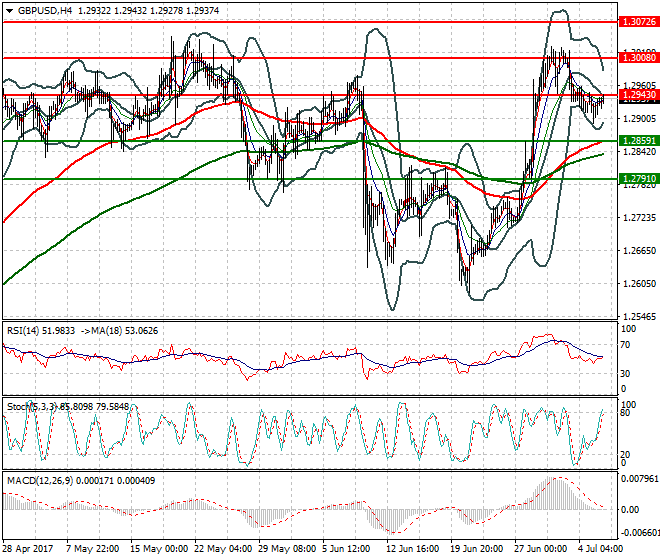
Task: Click the 22 May 04:00 time axis label
Action: pyautogui.click(x=223, y=549)
